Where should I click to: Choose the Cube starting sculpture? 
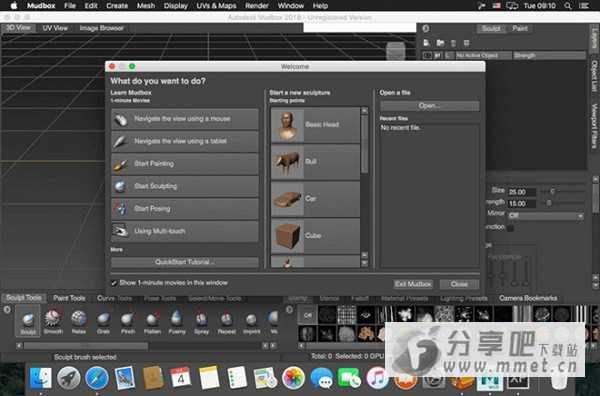point(315,236)
